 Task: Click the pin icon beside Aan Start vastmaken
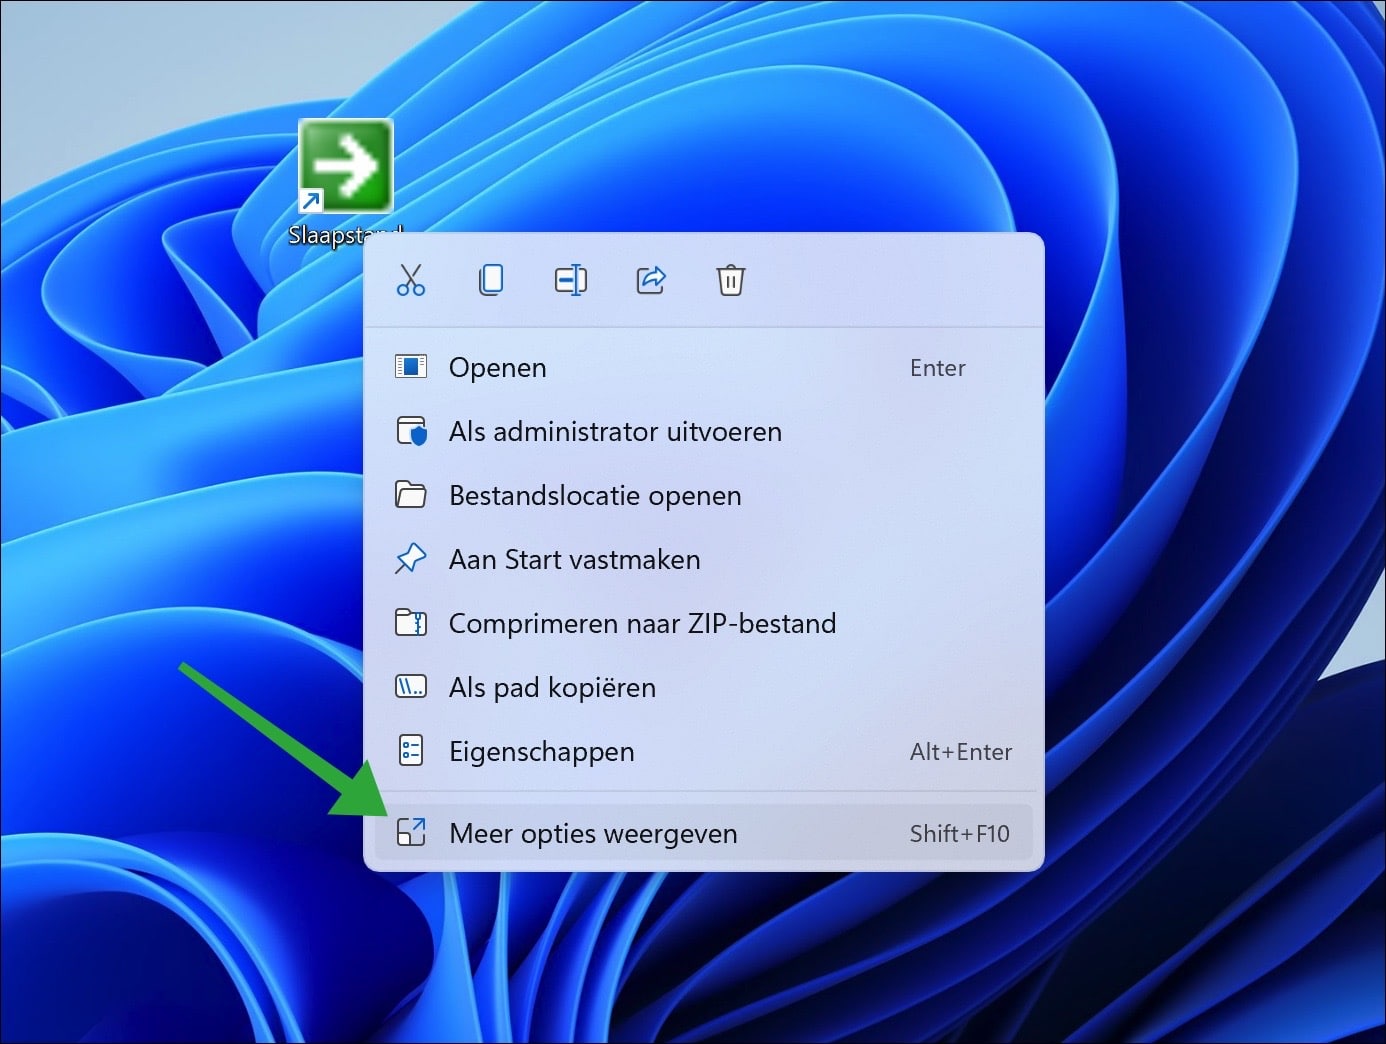[x=411, y=559]
